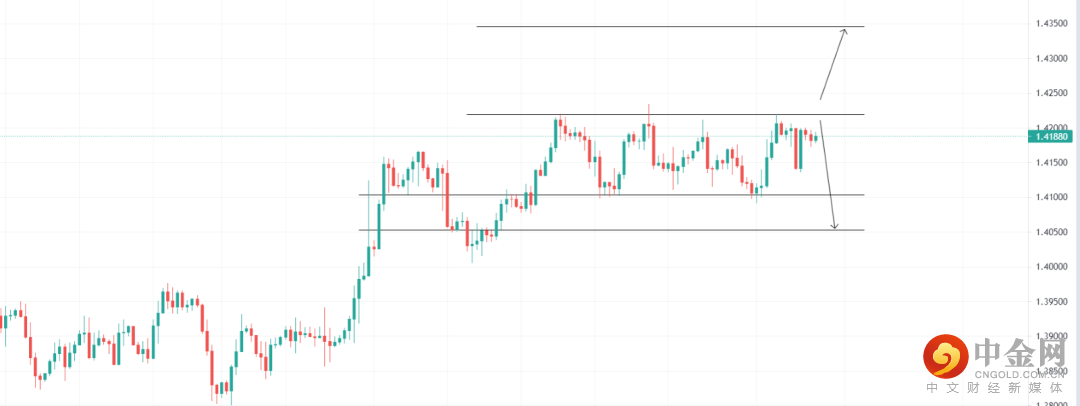
Task: Click the downward arrow's arrowhead tip
Action: coord(835,229)
